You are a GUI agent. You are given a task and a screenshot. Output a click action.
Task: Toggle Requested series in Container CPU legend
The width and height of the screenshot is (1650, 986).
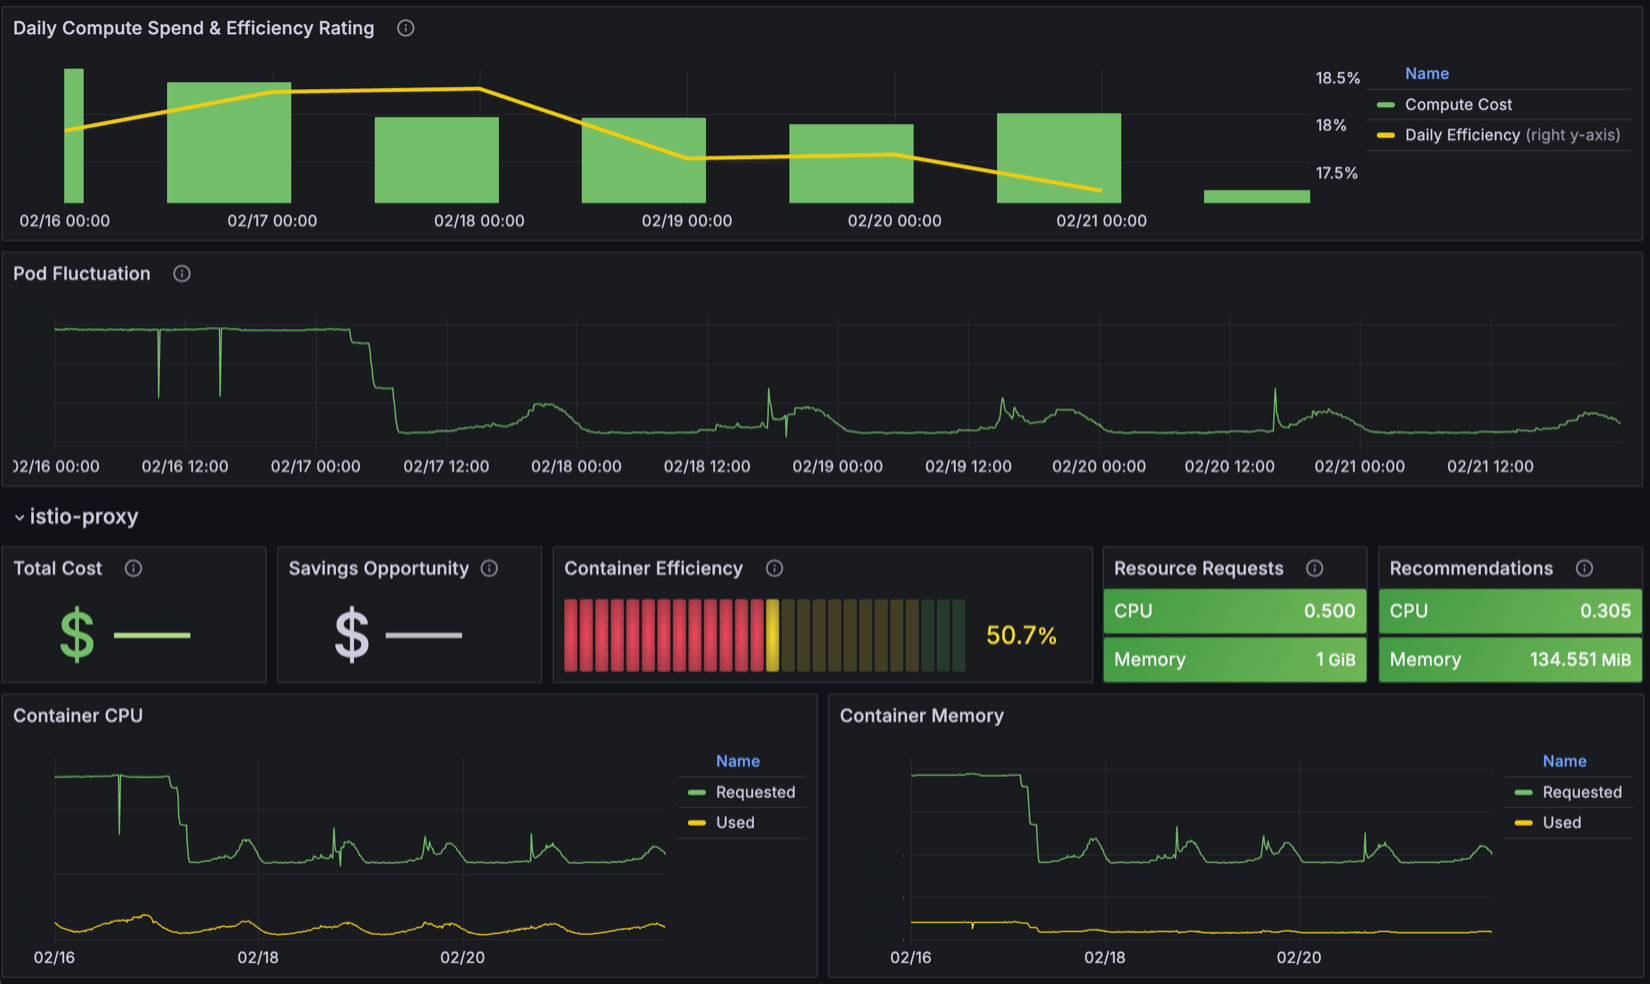coord(755,792)
